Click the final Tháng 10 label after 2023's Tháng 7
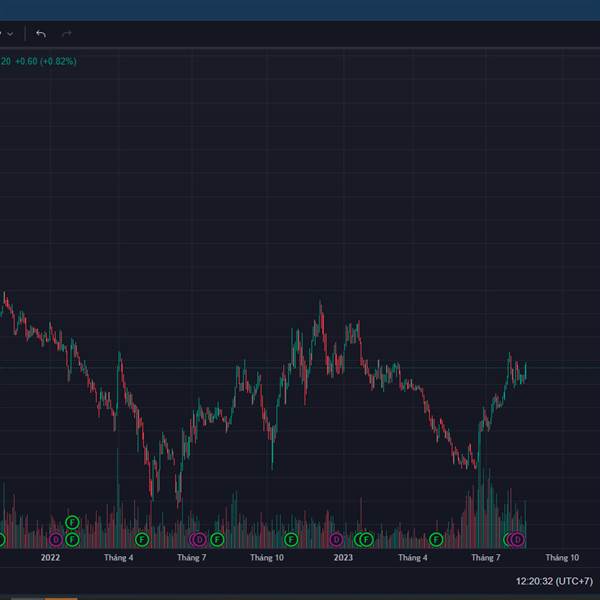600x600 pixels. [562, 558]
